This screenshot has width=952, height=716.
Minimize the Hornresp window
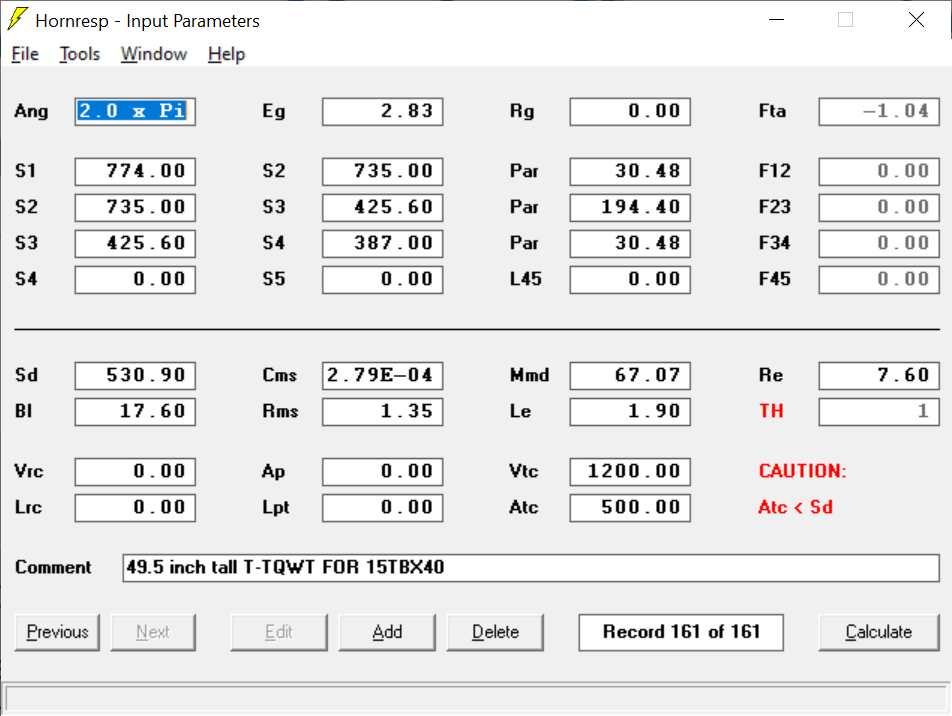click(776, 19)
